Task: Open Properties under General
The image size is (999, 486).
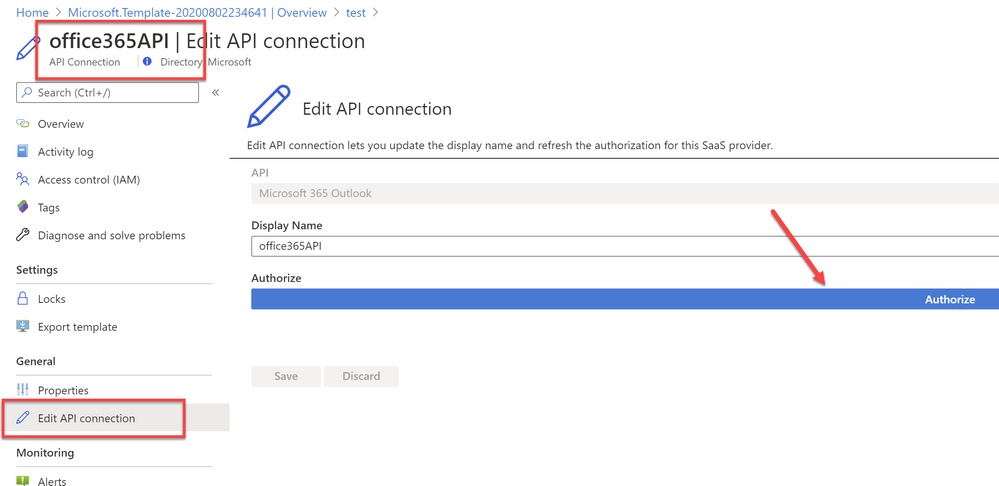Action: click(63, 390)
